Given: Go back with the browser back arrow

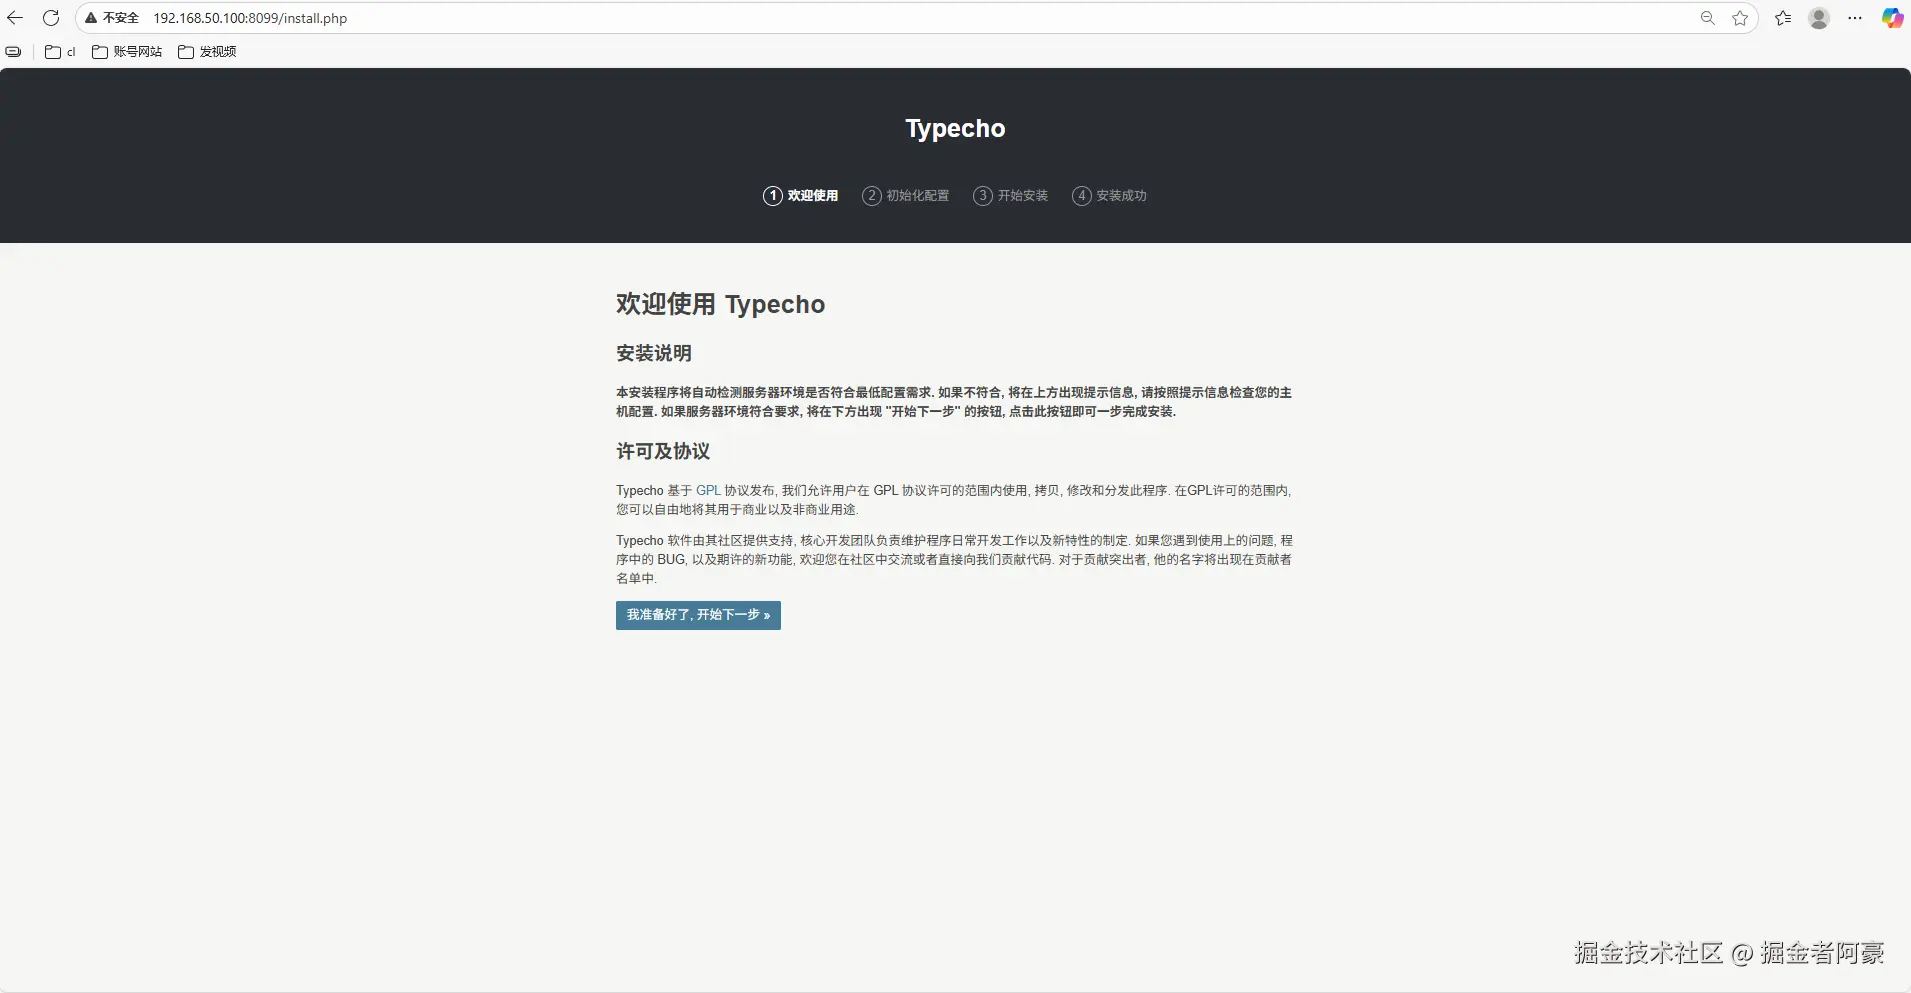Looking at the screenshot, I should point(15,18).
